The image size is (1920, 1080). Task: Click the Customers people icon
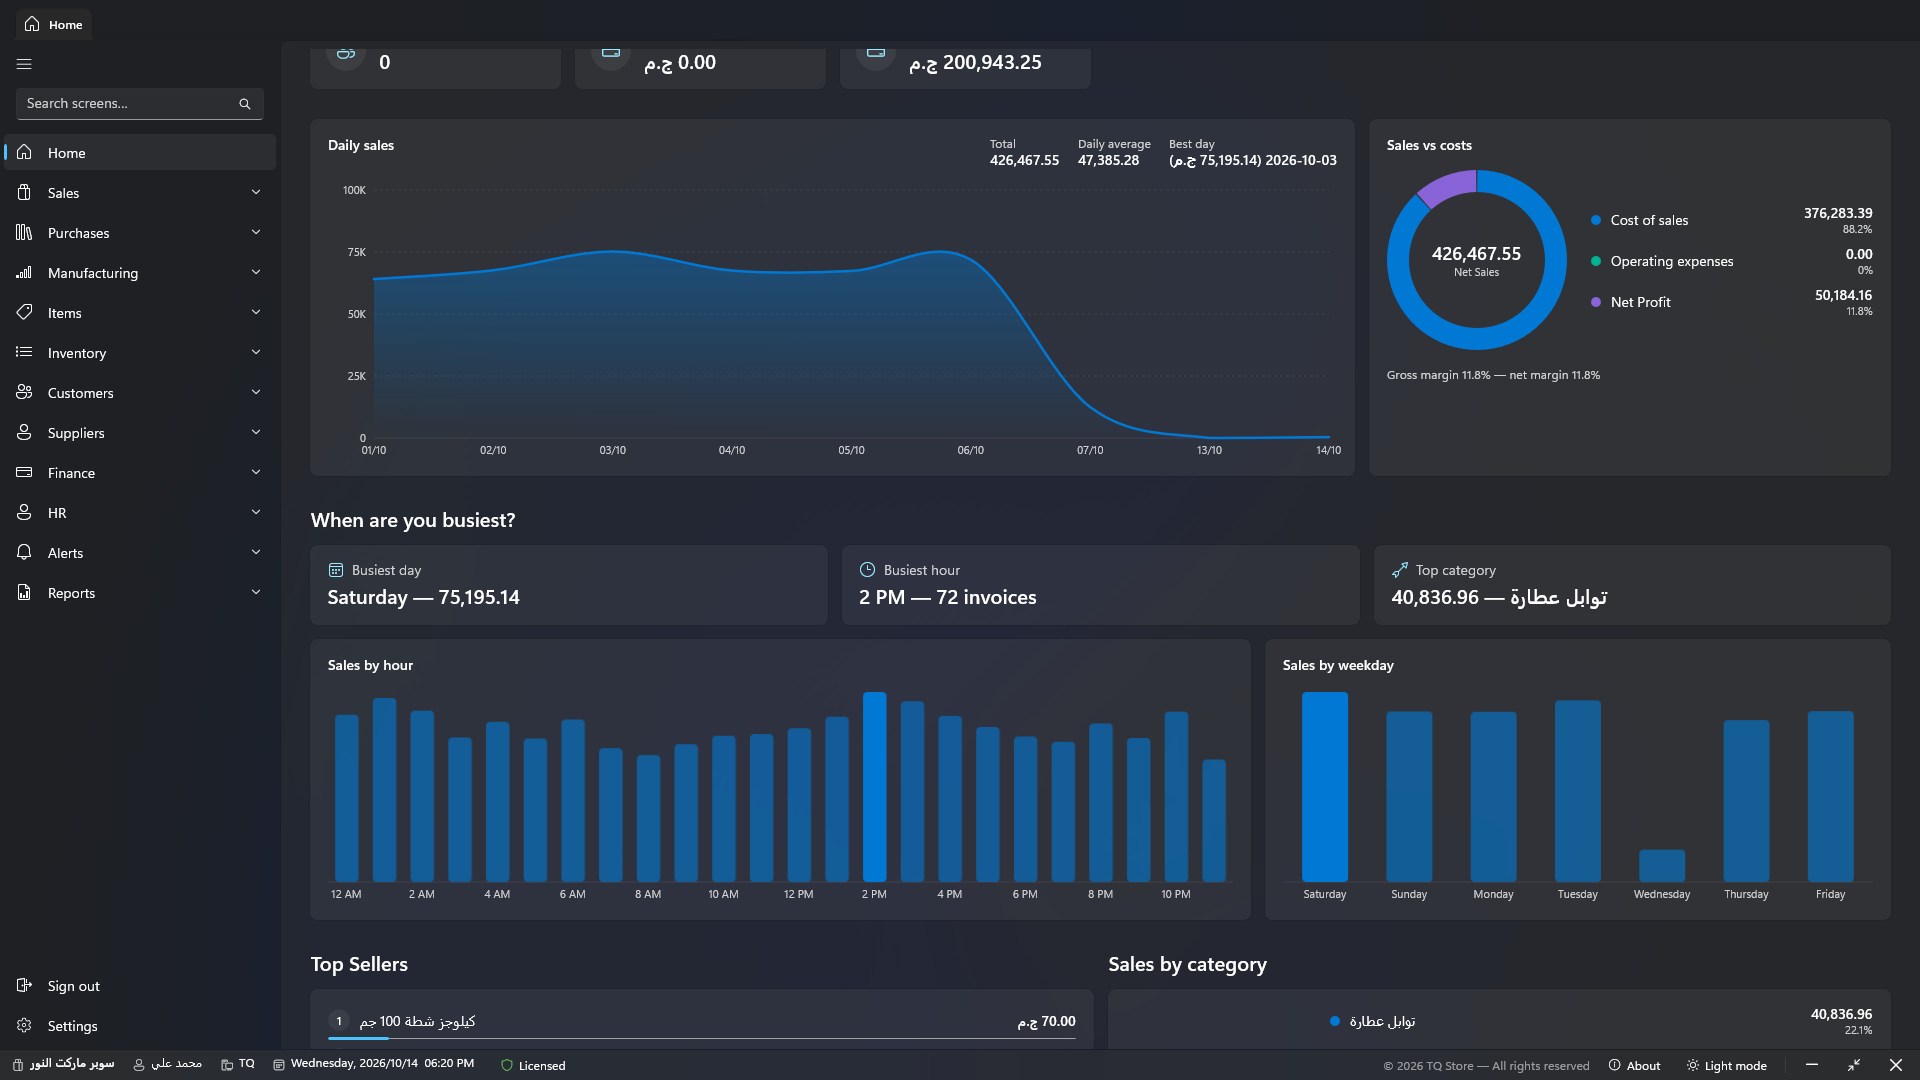click(x=24, y=392)
